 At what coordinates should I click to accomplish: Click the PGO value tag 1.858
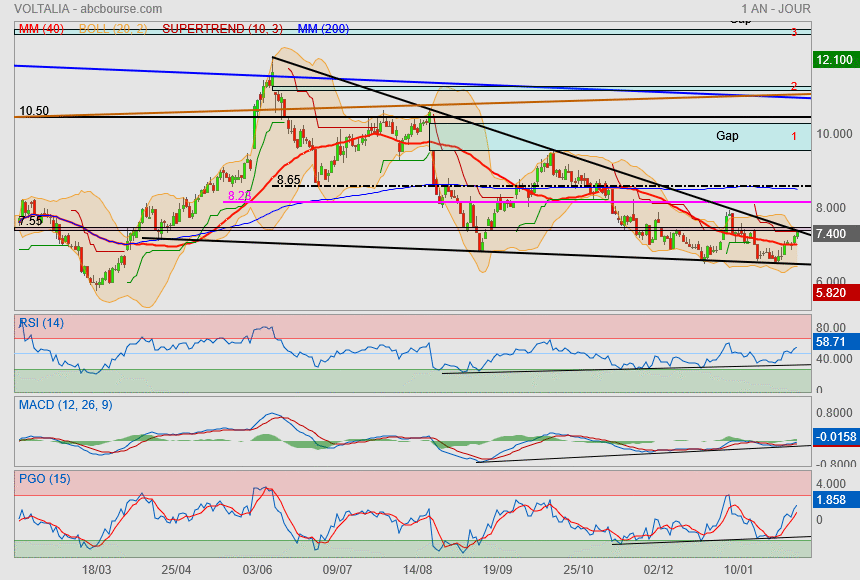click(835, 499)
